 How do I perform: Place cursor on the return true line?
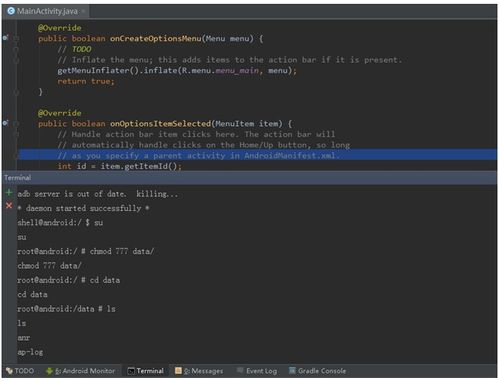point(86,81)
